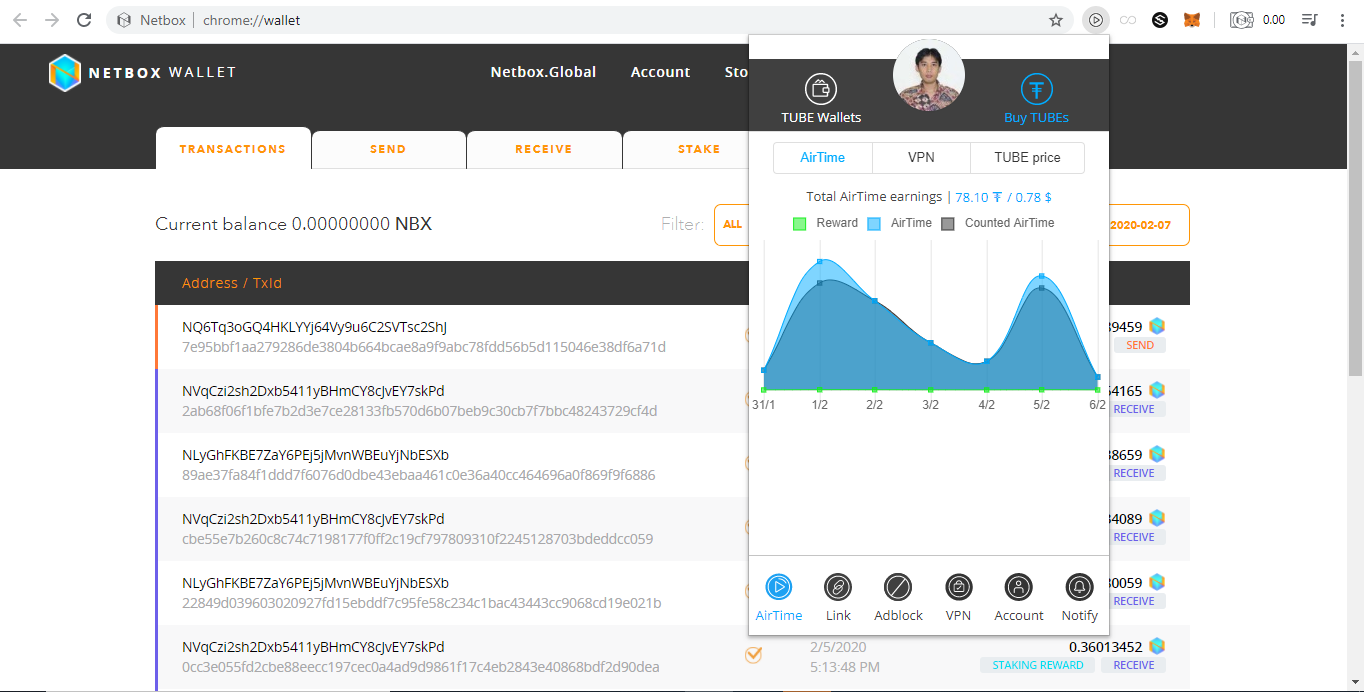Bookmark this page with the star icon
1364x692 pixels.
point(1056,20)
